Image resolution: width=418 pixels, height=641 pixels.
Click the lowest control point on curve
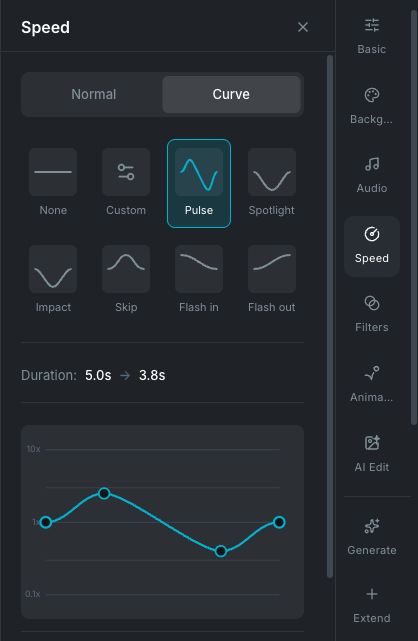(221, 551)
